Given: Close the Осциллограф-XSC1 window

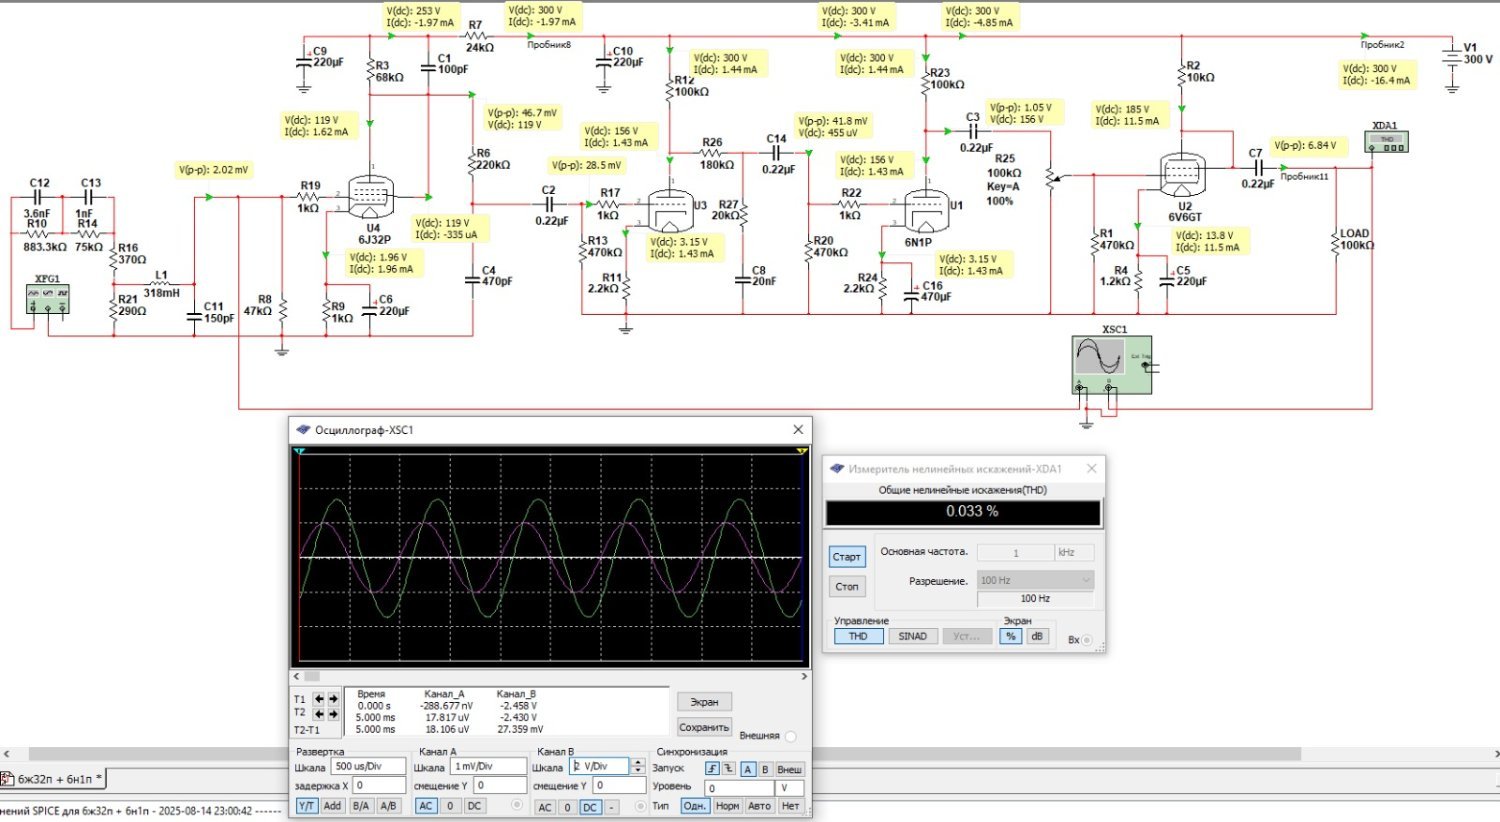Looking at the screenshot, I should 798,430.
